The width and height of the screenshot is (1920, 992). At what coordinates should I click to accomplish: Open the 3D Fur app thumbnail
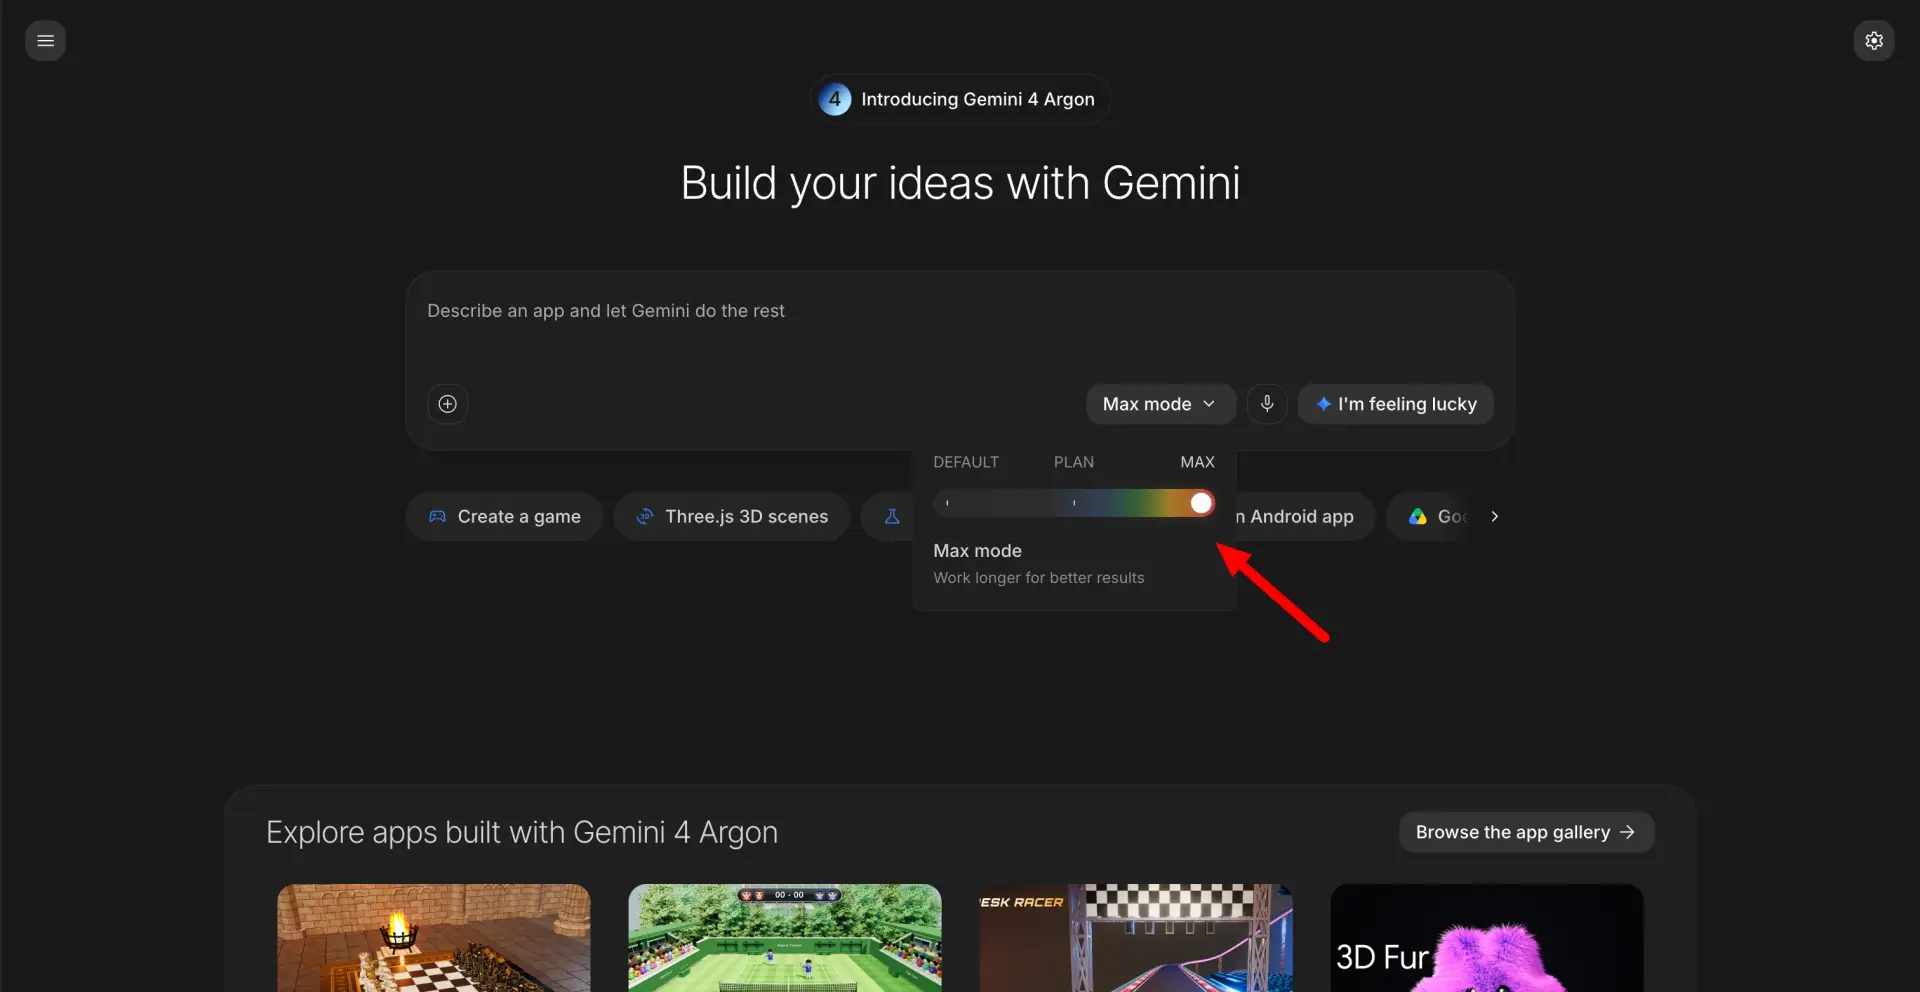pyautogui.click(x=1487, y=938)
